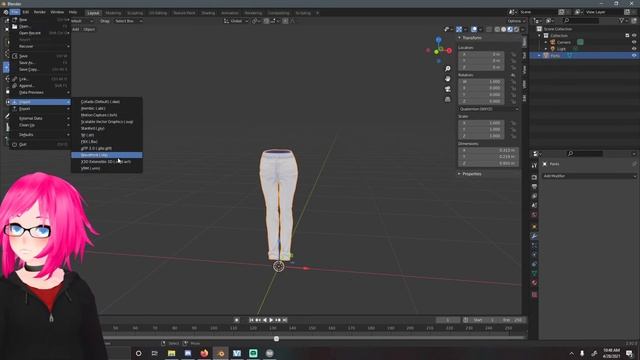Screen dimensions: 640x360
Task: Select rendered viewport shading
Action: [516, 29]
